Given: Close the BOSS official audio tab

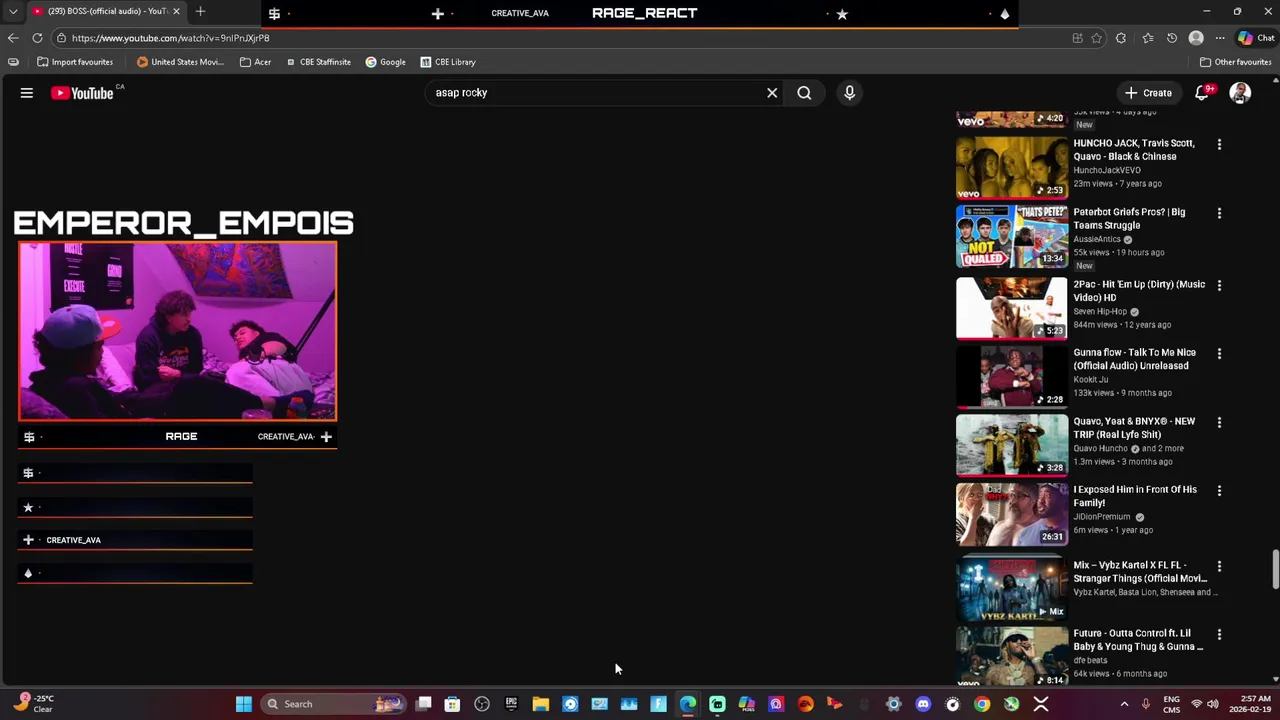Looking at the screenshot, I should tap(177, 11).
